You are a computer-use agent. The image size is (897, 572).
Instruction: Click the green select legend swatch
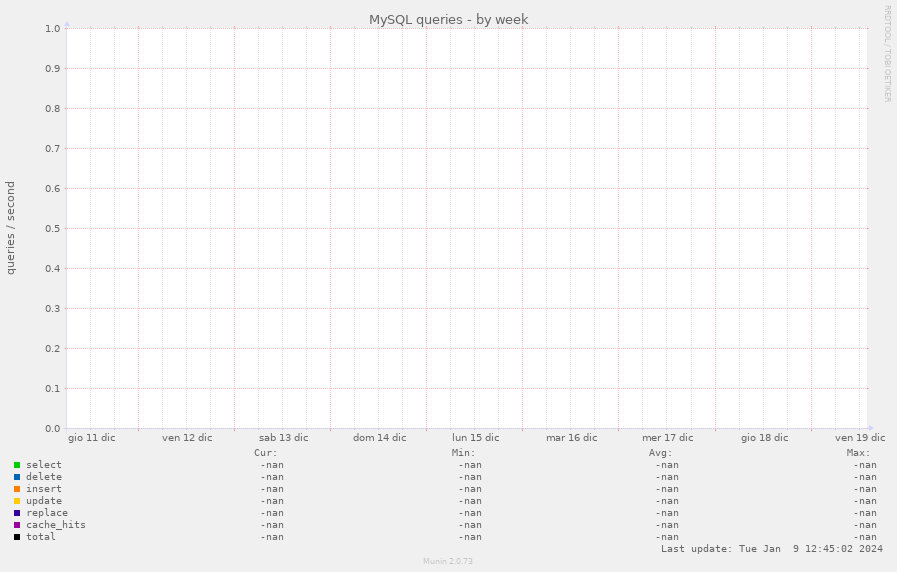pyautogui.click(x=17, y=465)
